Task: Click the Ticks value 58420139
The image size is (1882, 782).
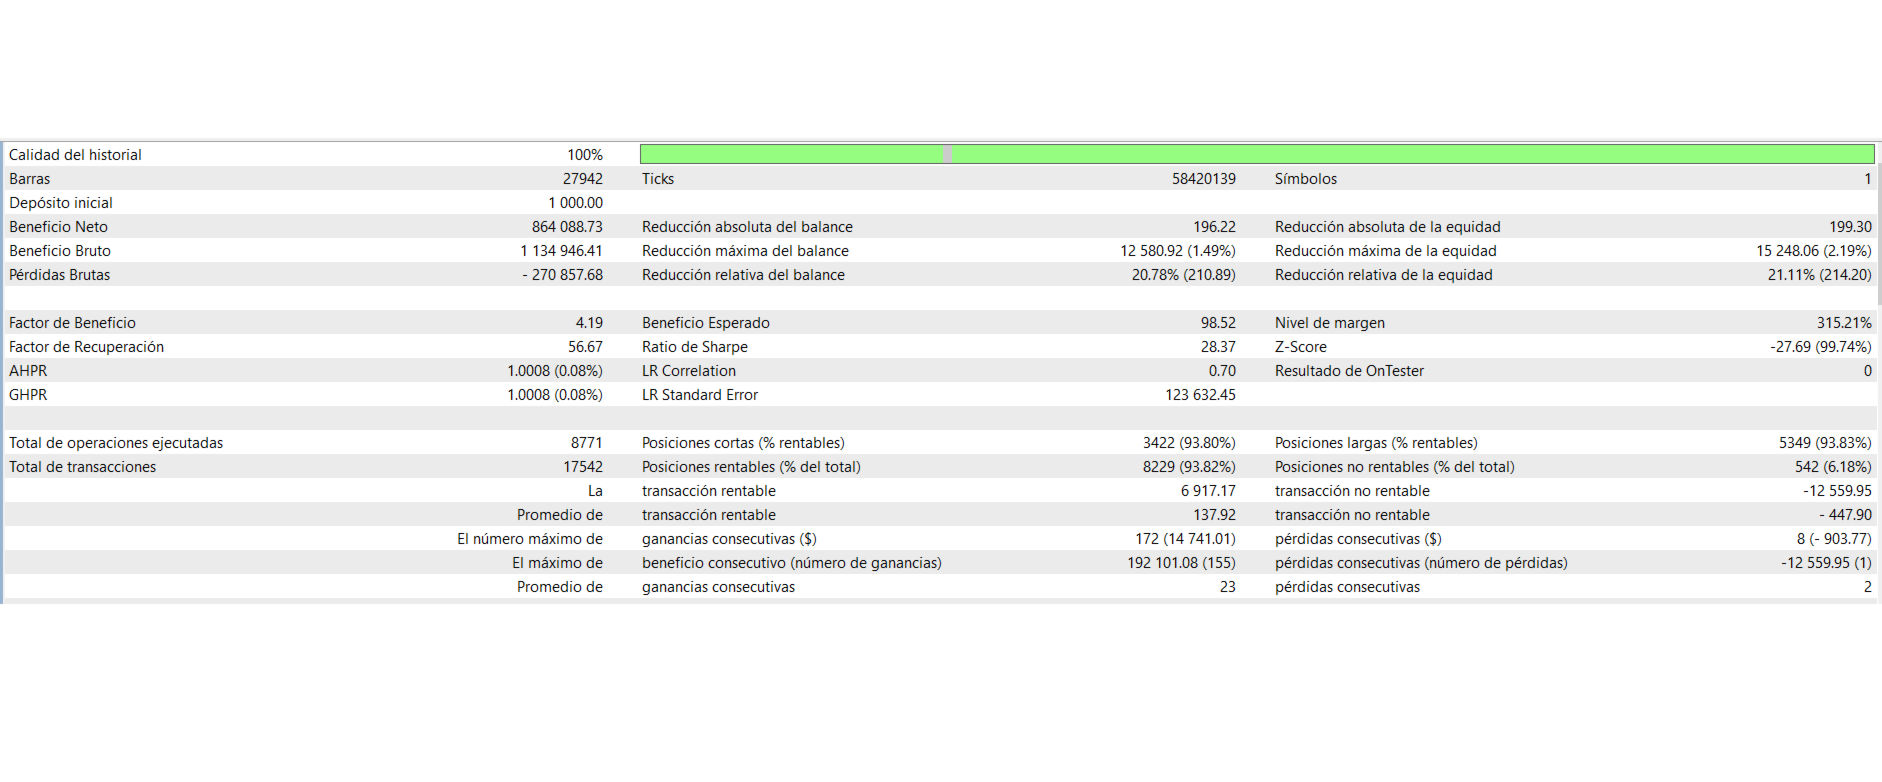Action: 1204,179
